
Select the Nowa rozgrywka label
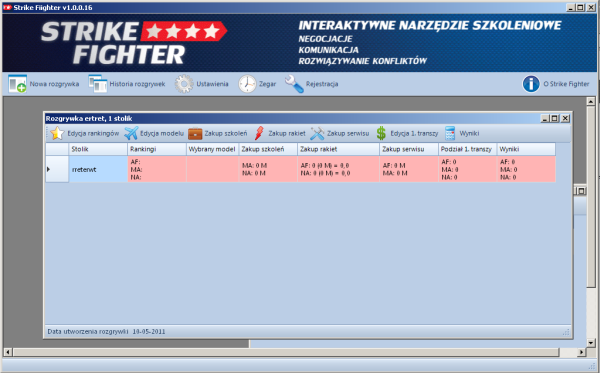point(54,84)
